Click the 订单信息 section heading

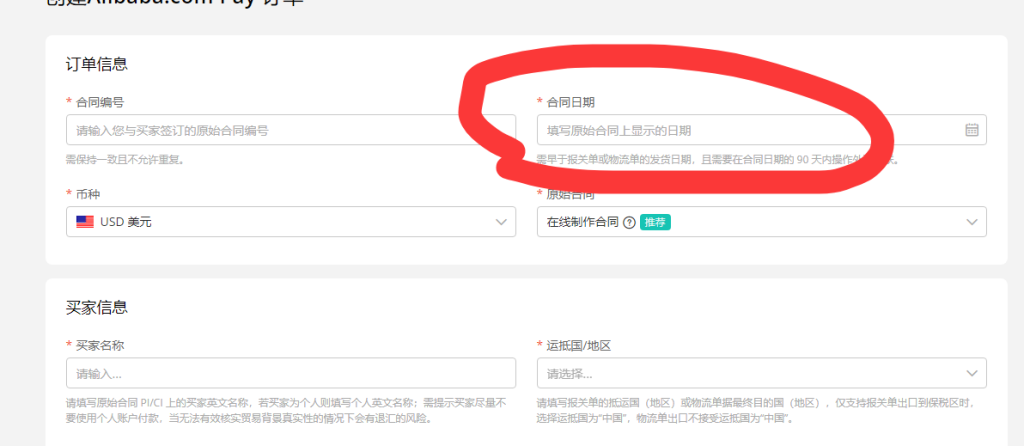pos(96,64)
